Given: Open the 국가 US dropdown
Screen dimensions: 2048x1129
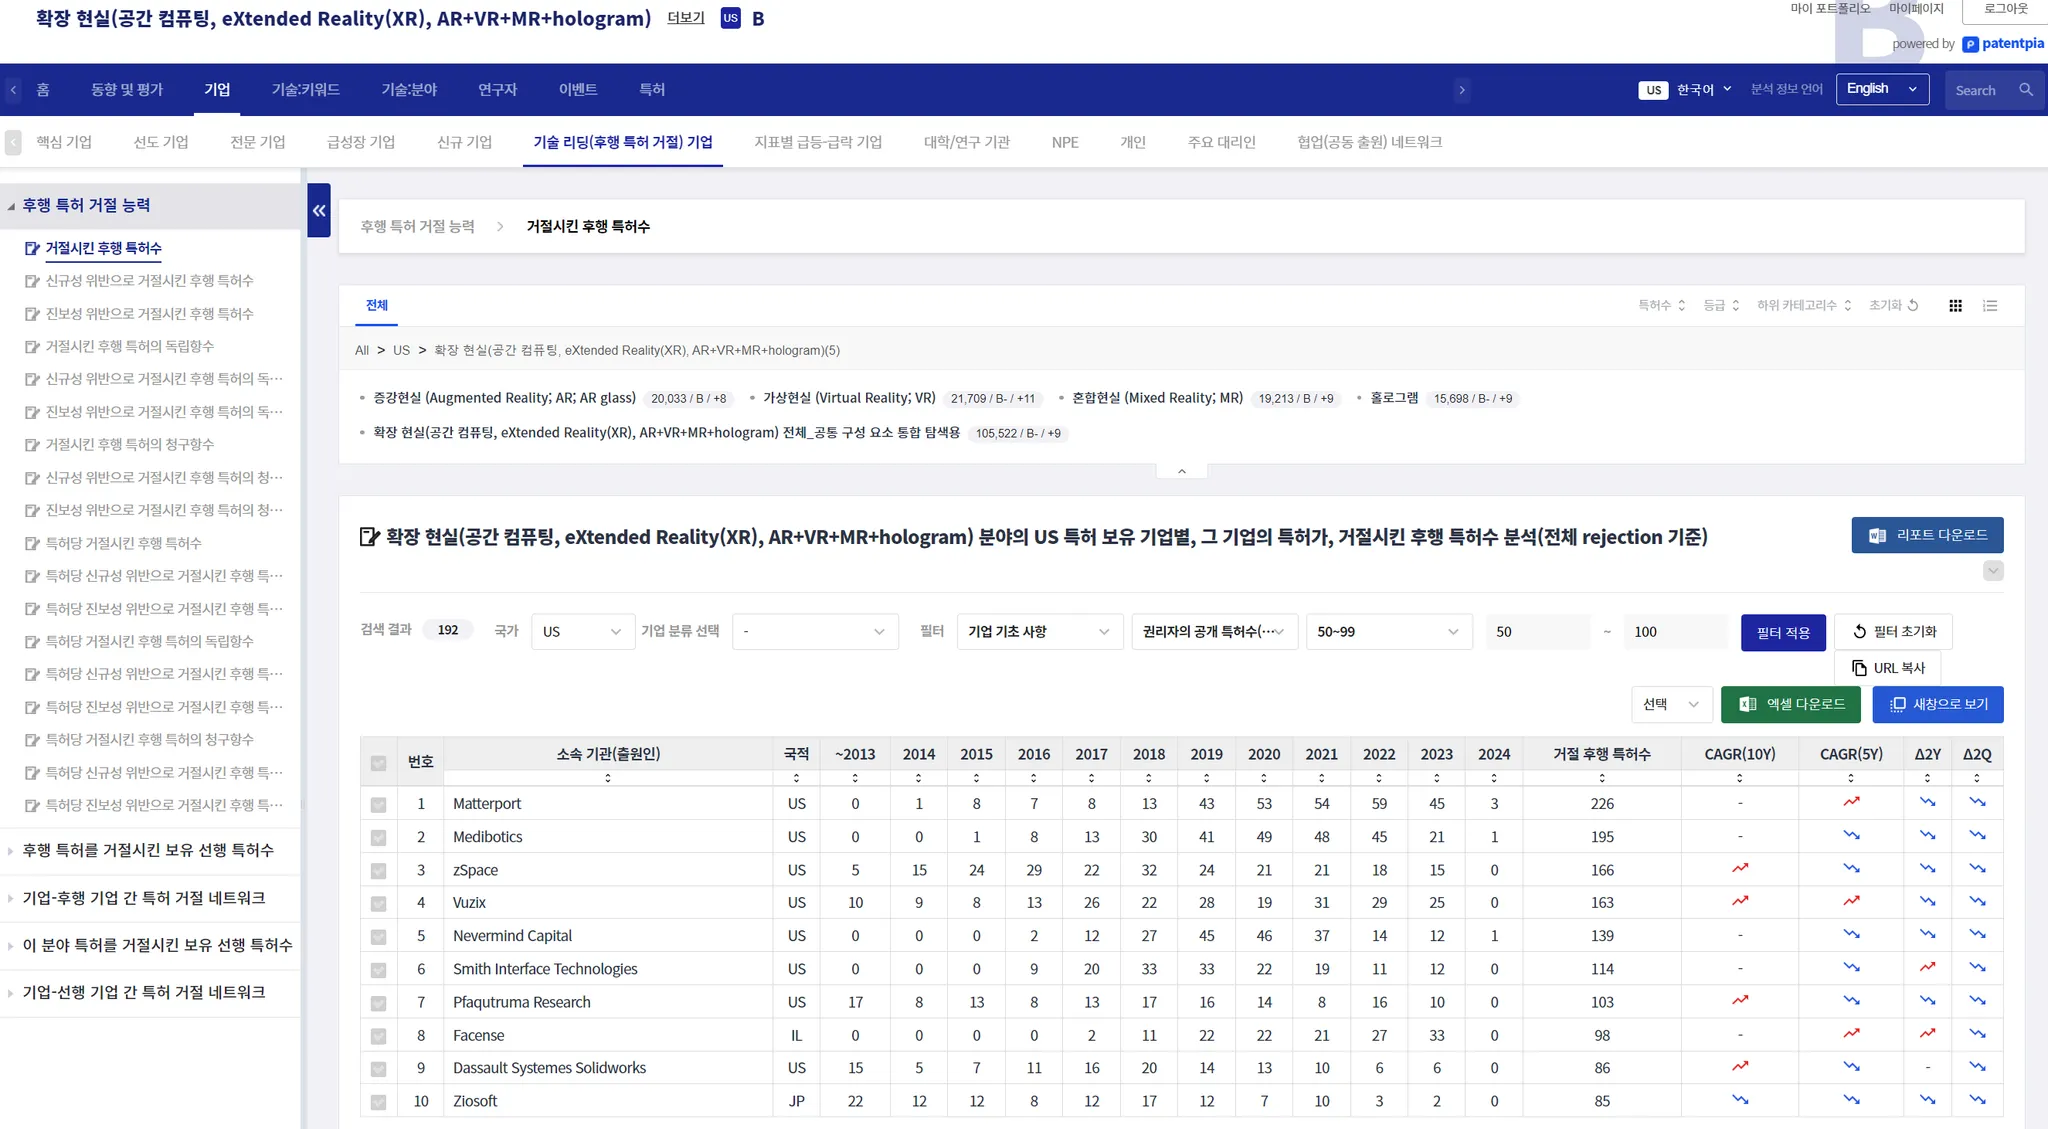Looking at the screenshot, I should click(x=582, y=632).
